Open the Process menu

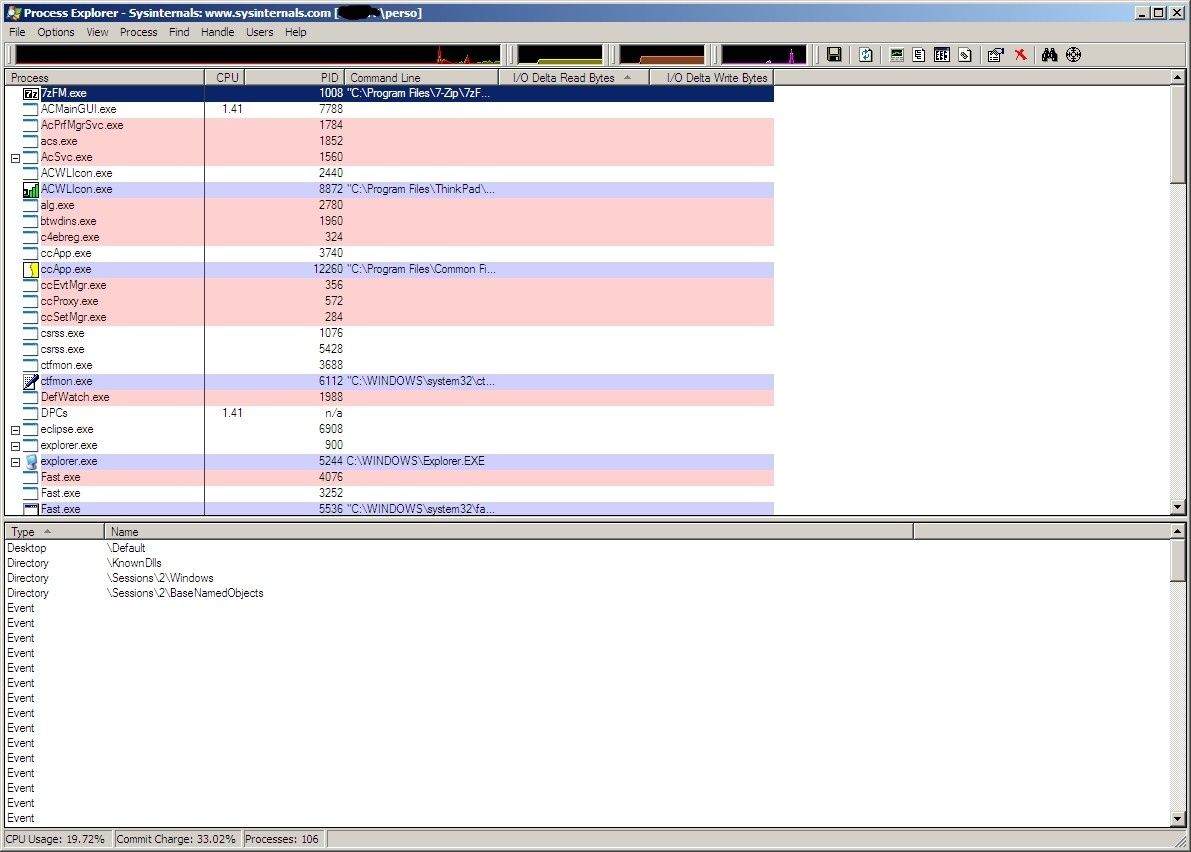pyautogui.click(x=138, y=32)
